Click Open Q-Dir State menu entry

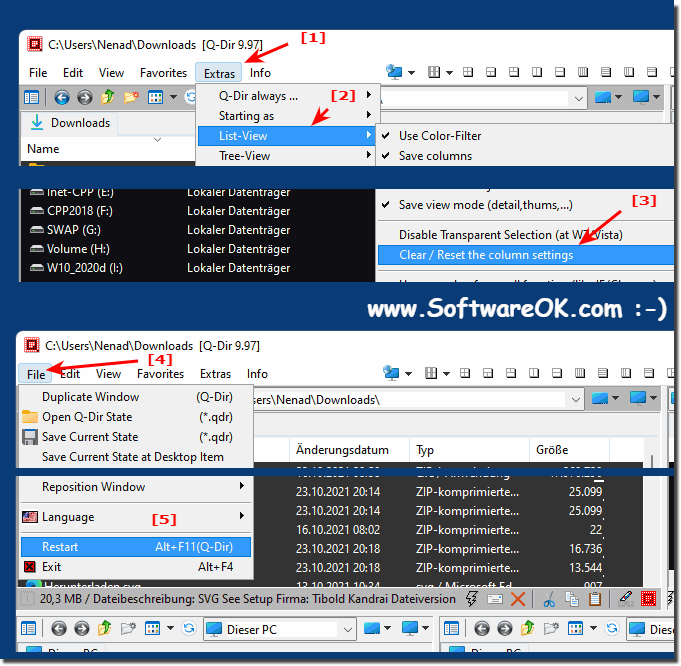pos(136,417)
